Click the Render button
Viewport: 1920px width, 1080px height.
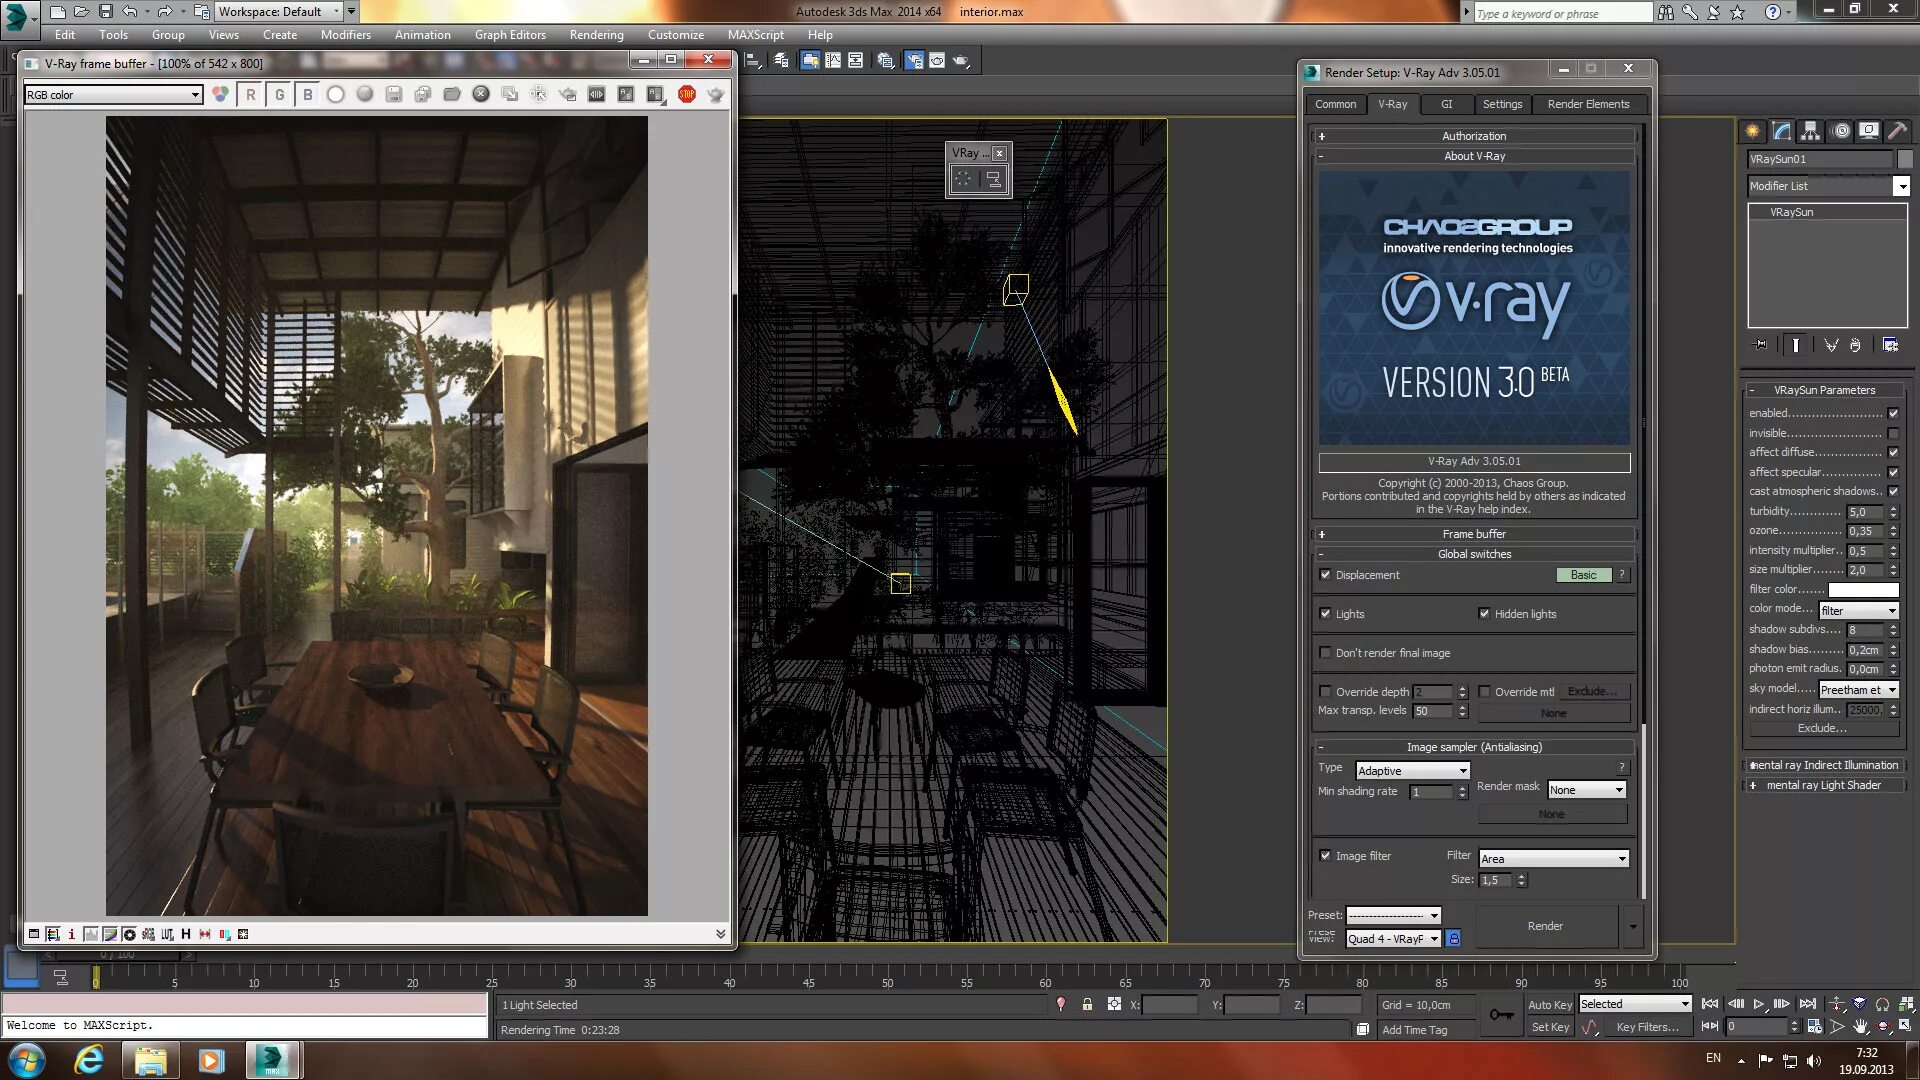click(1545, 926)
